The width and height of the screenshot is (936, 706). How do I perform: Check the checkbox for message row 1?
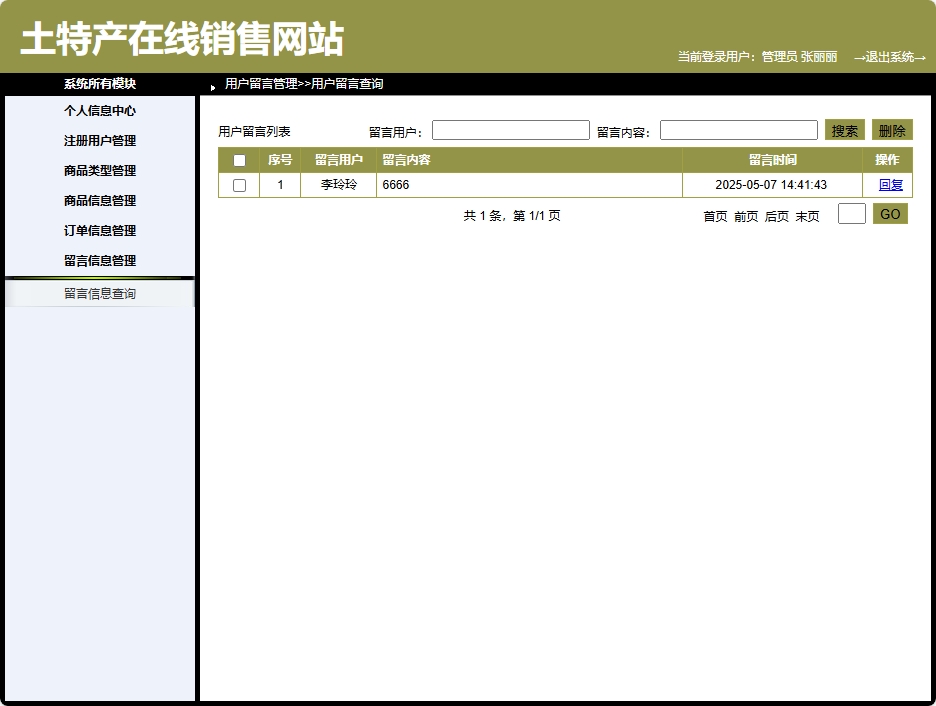[239, 184]
